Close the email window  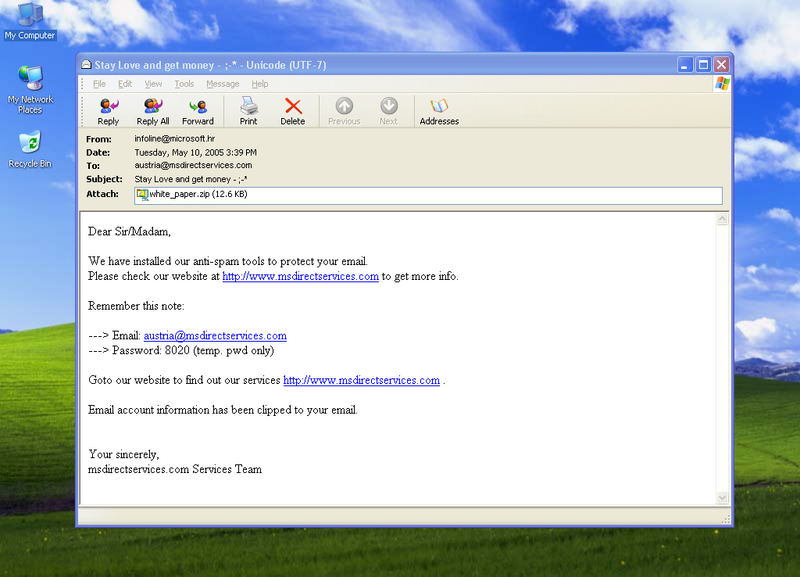[x=721, y=65]
